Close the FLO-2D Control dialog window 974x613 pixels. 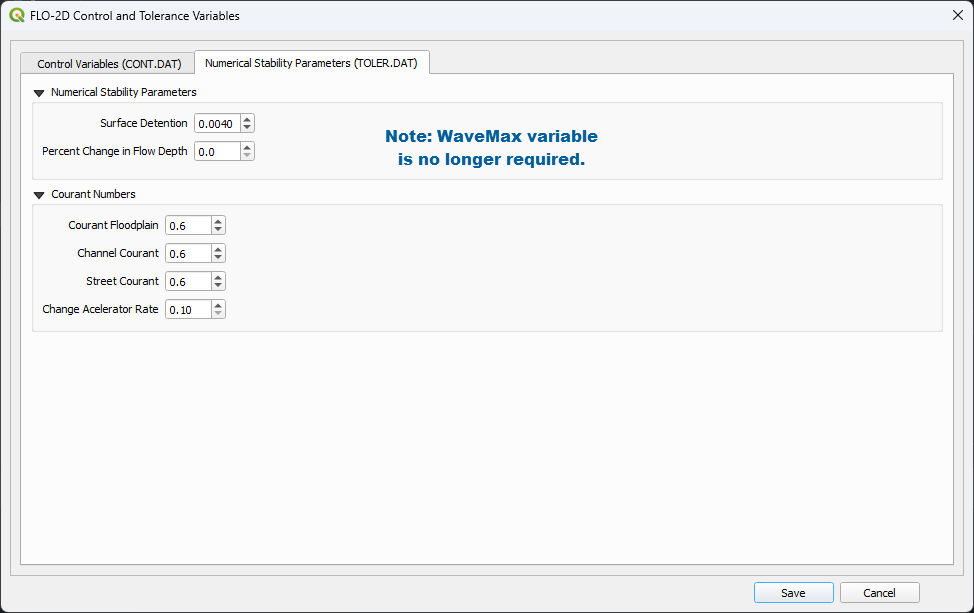pos(957,16)
